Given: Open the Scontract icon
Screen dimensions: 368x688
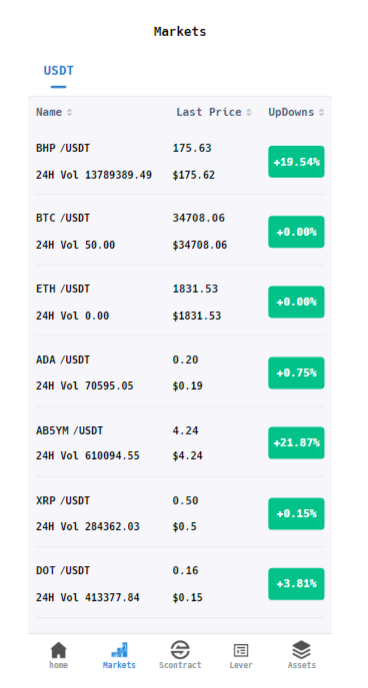Looking at the screenshot, I should point(180,650).
